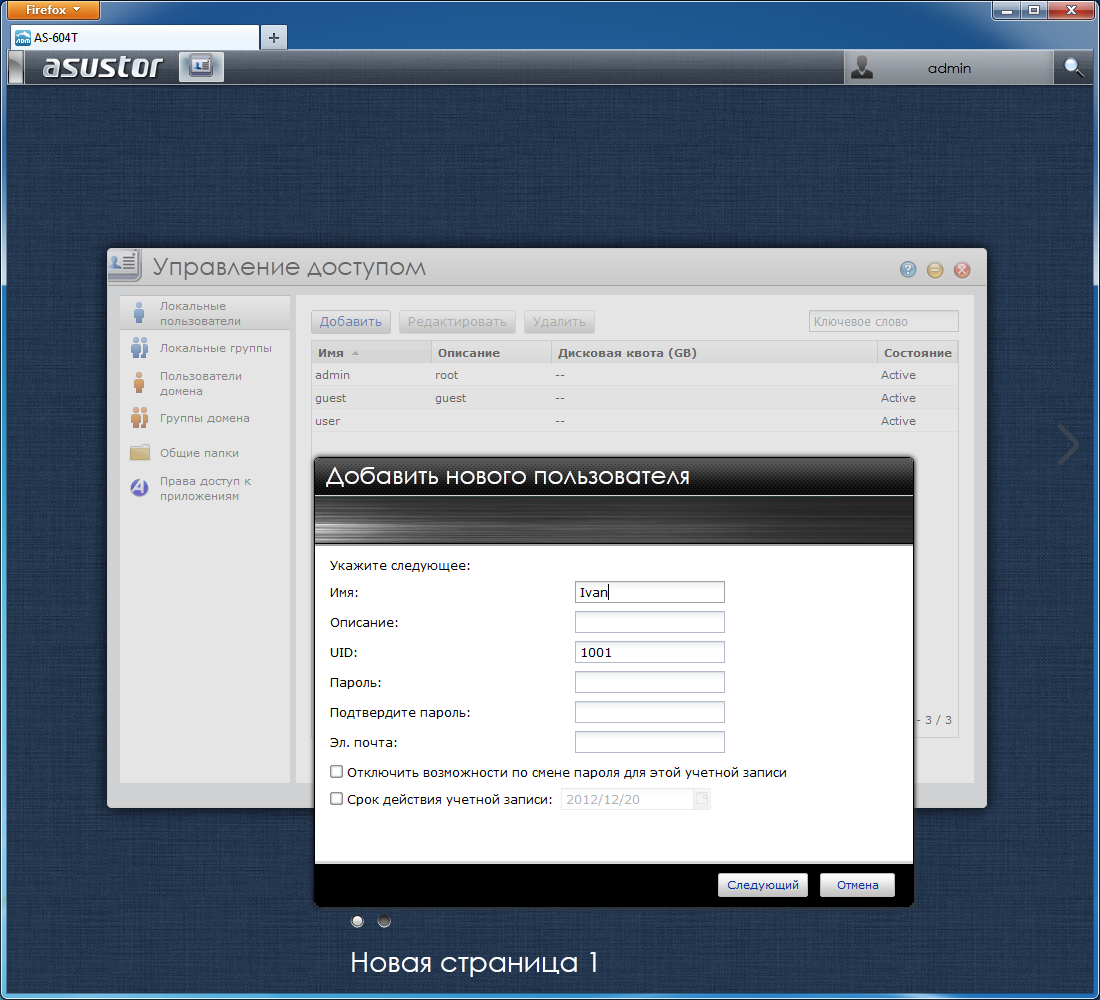Open Группы домена section

point(205,418)
